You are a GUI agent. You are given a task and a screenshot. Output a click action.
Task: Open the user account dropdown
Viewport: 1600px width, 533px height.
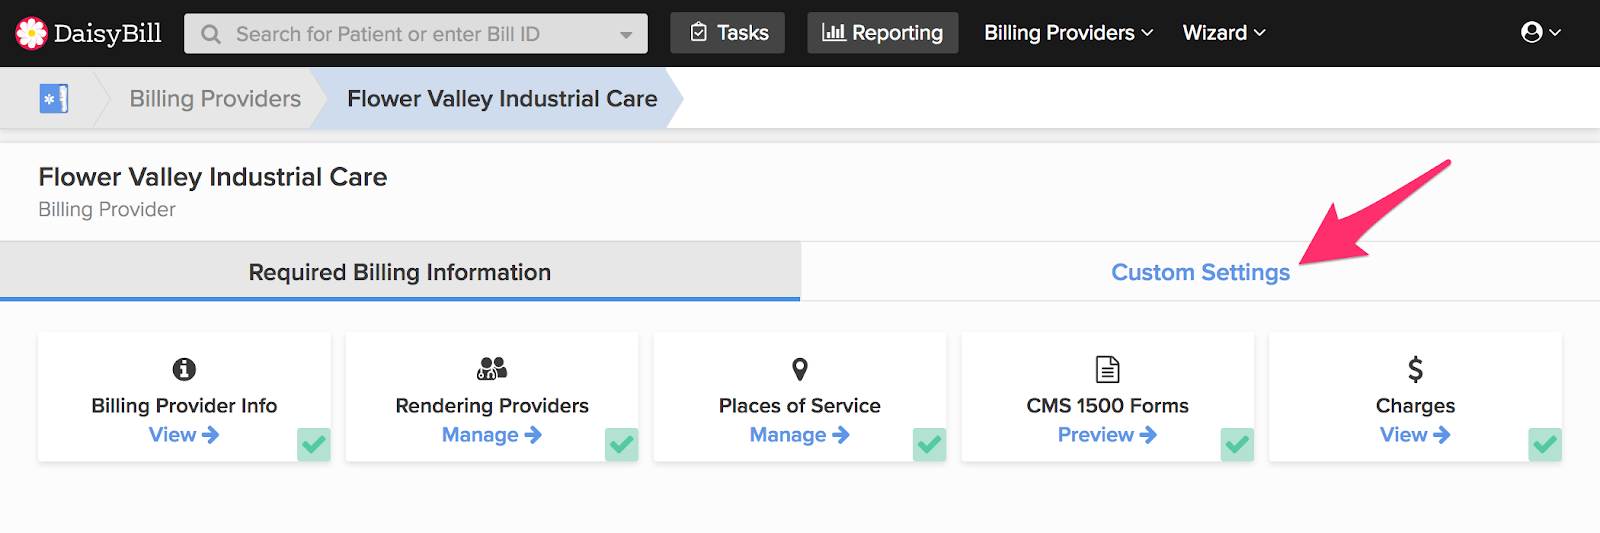click(1540, 33)
